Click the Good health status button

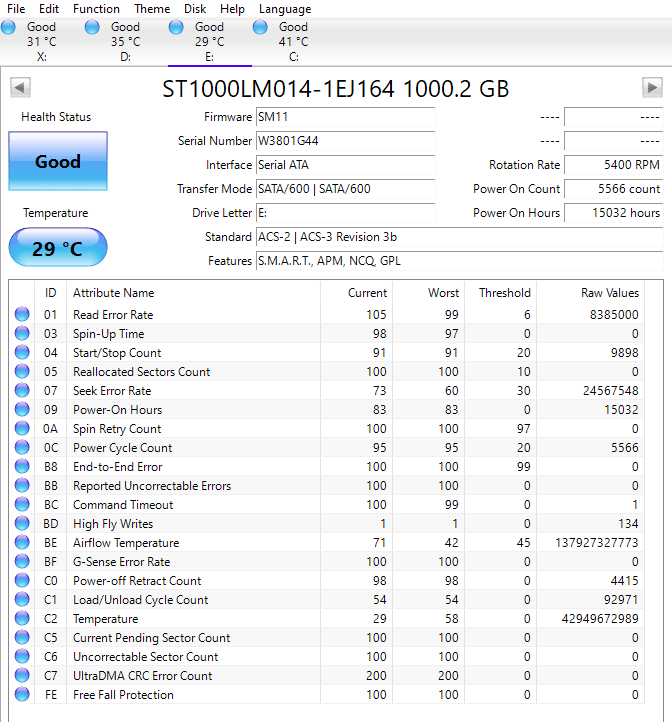[x=58, y=161]
